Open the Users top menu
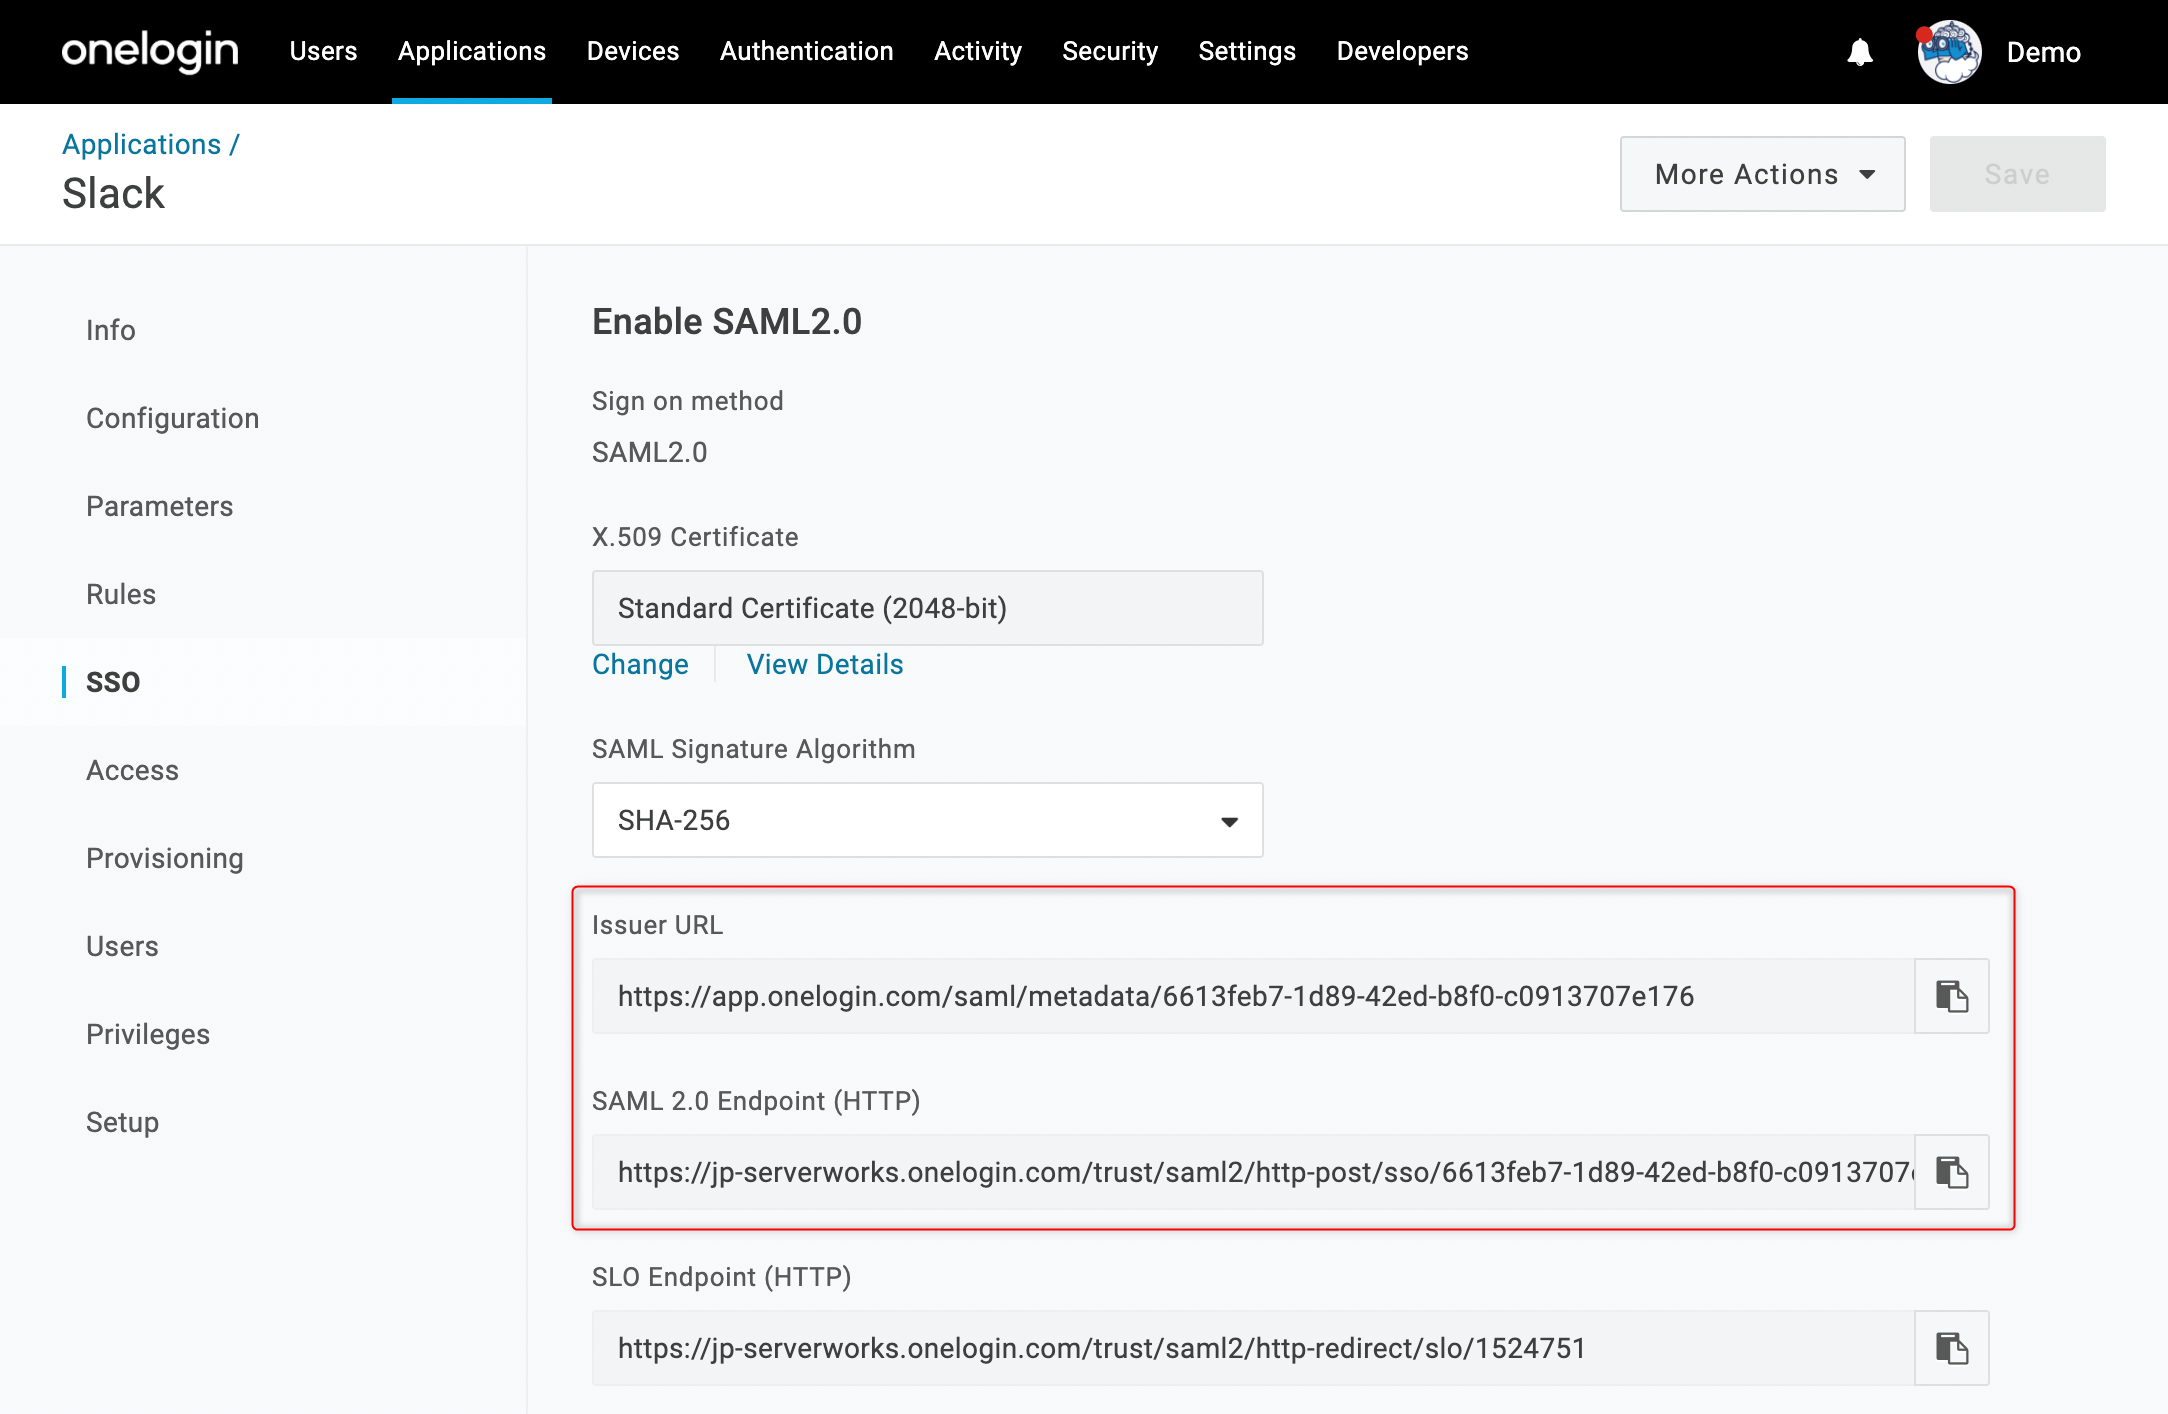The height and width of the screenshot is (1414, 2168). pos(323,51)
